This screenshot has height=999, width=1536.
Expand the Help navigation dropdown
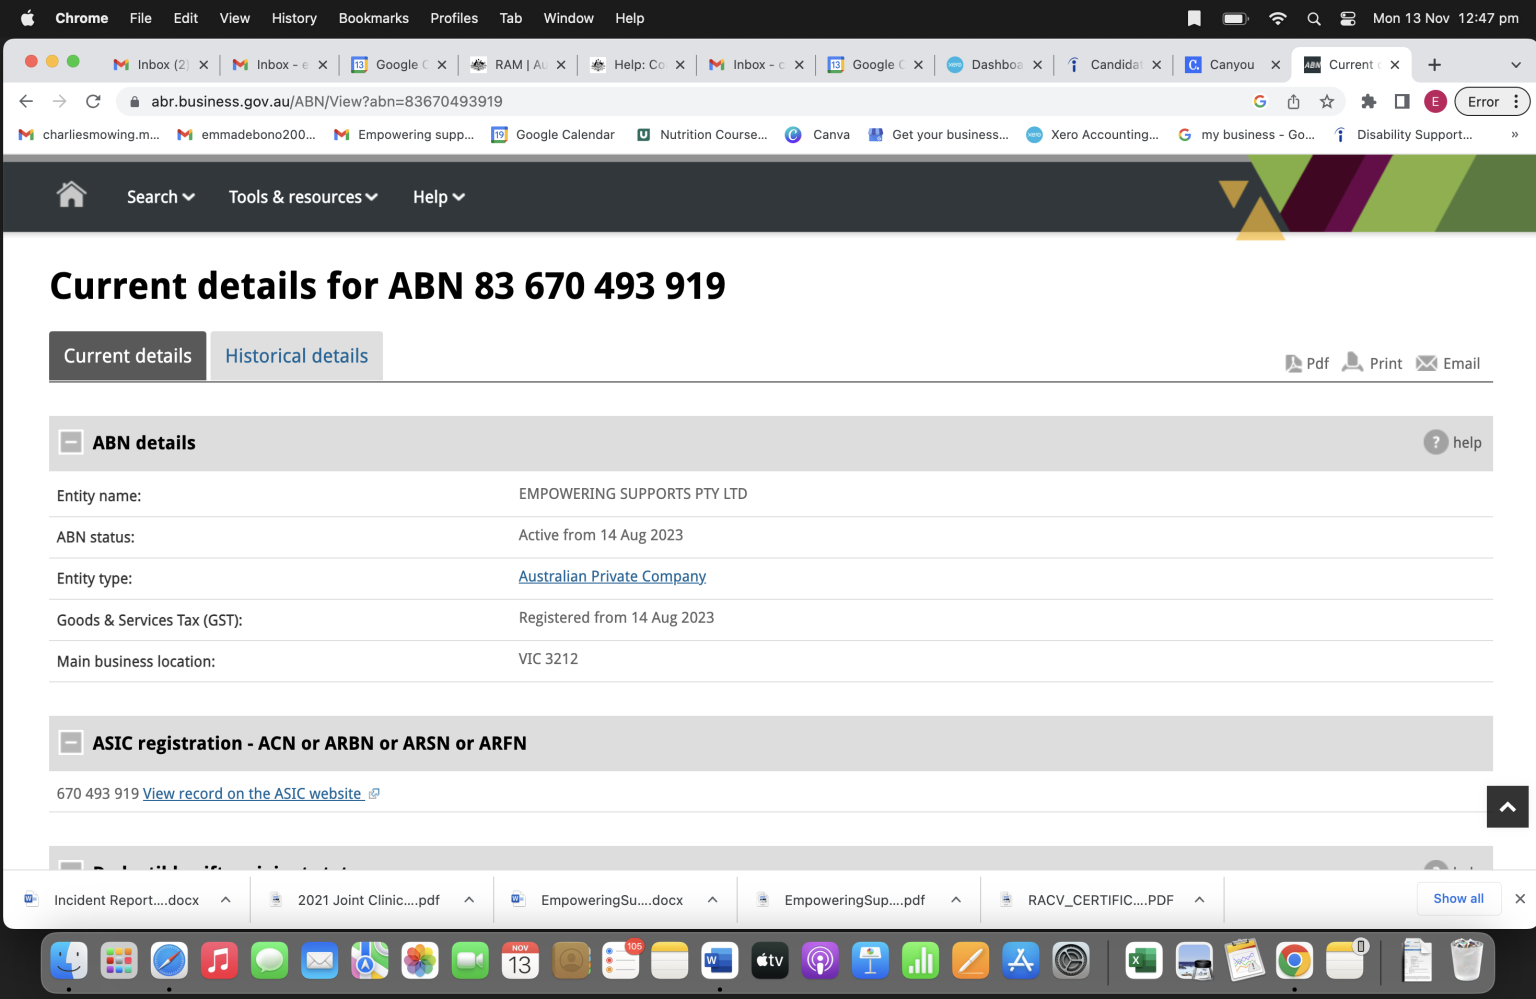(x=439, y=197)
